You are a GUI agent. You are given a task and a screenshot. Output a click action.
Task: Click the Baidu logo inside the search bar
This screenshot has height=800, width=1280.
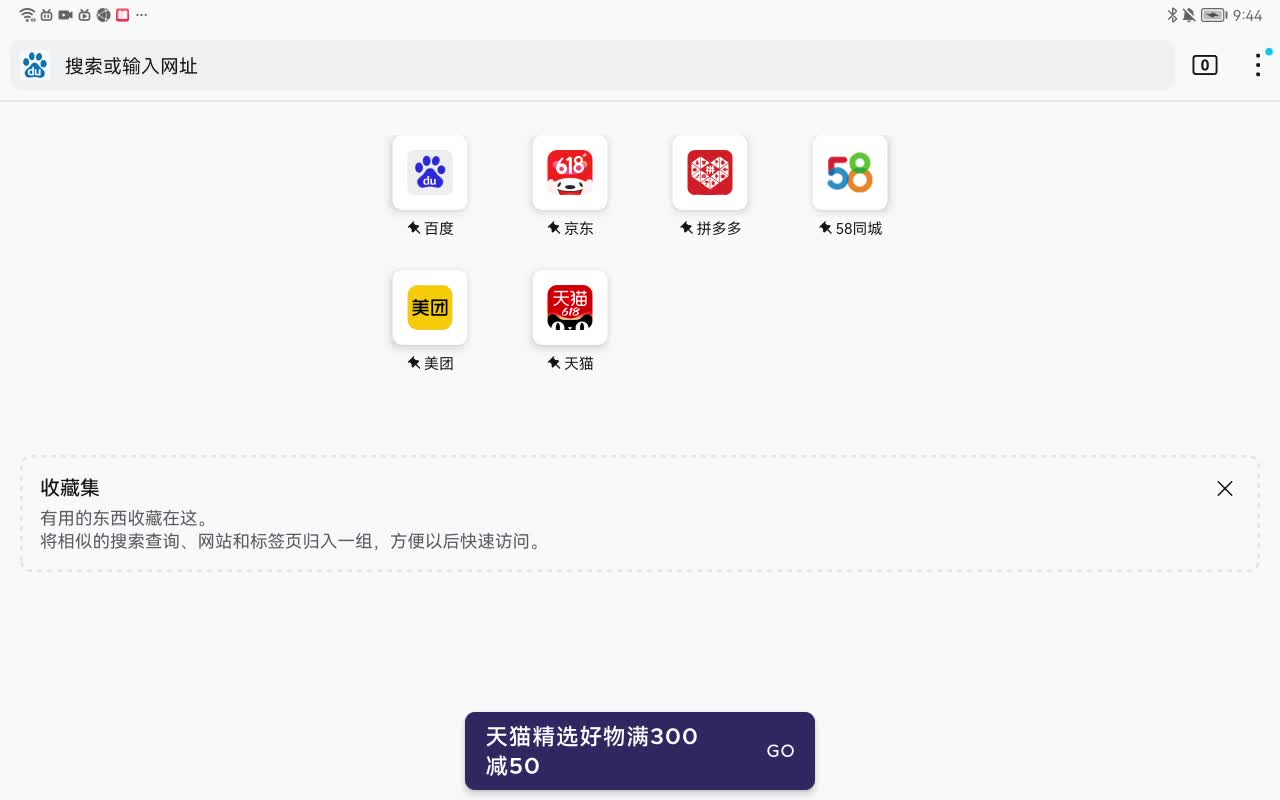(x=35, y=65)
